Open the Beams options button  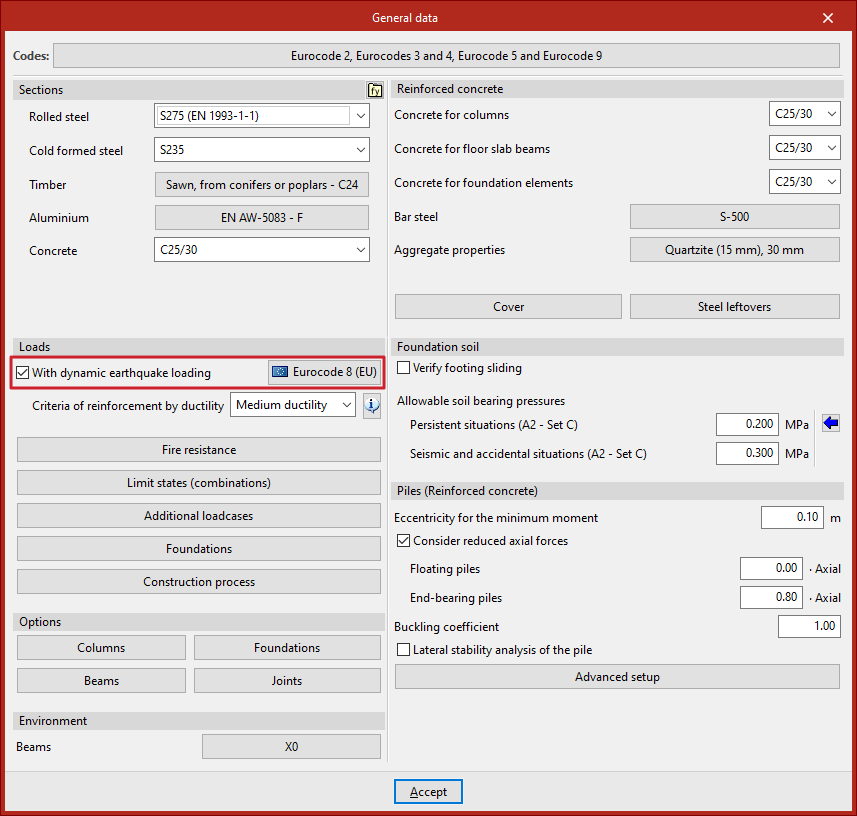tap(101, 680)
